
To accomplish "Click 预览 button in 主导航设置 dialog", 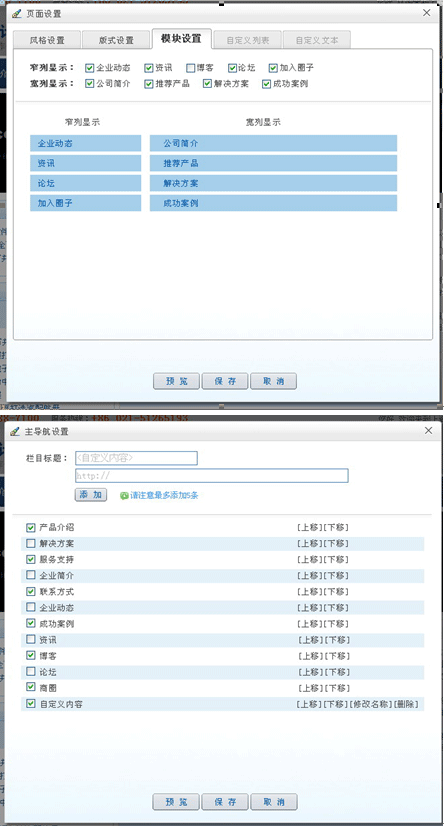I will click(x=176, y=802).
